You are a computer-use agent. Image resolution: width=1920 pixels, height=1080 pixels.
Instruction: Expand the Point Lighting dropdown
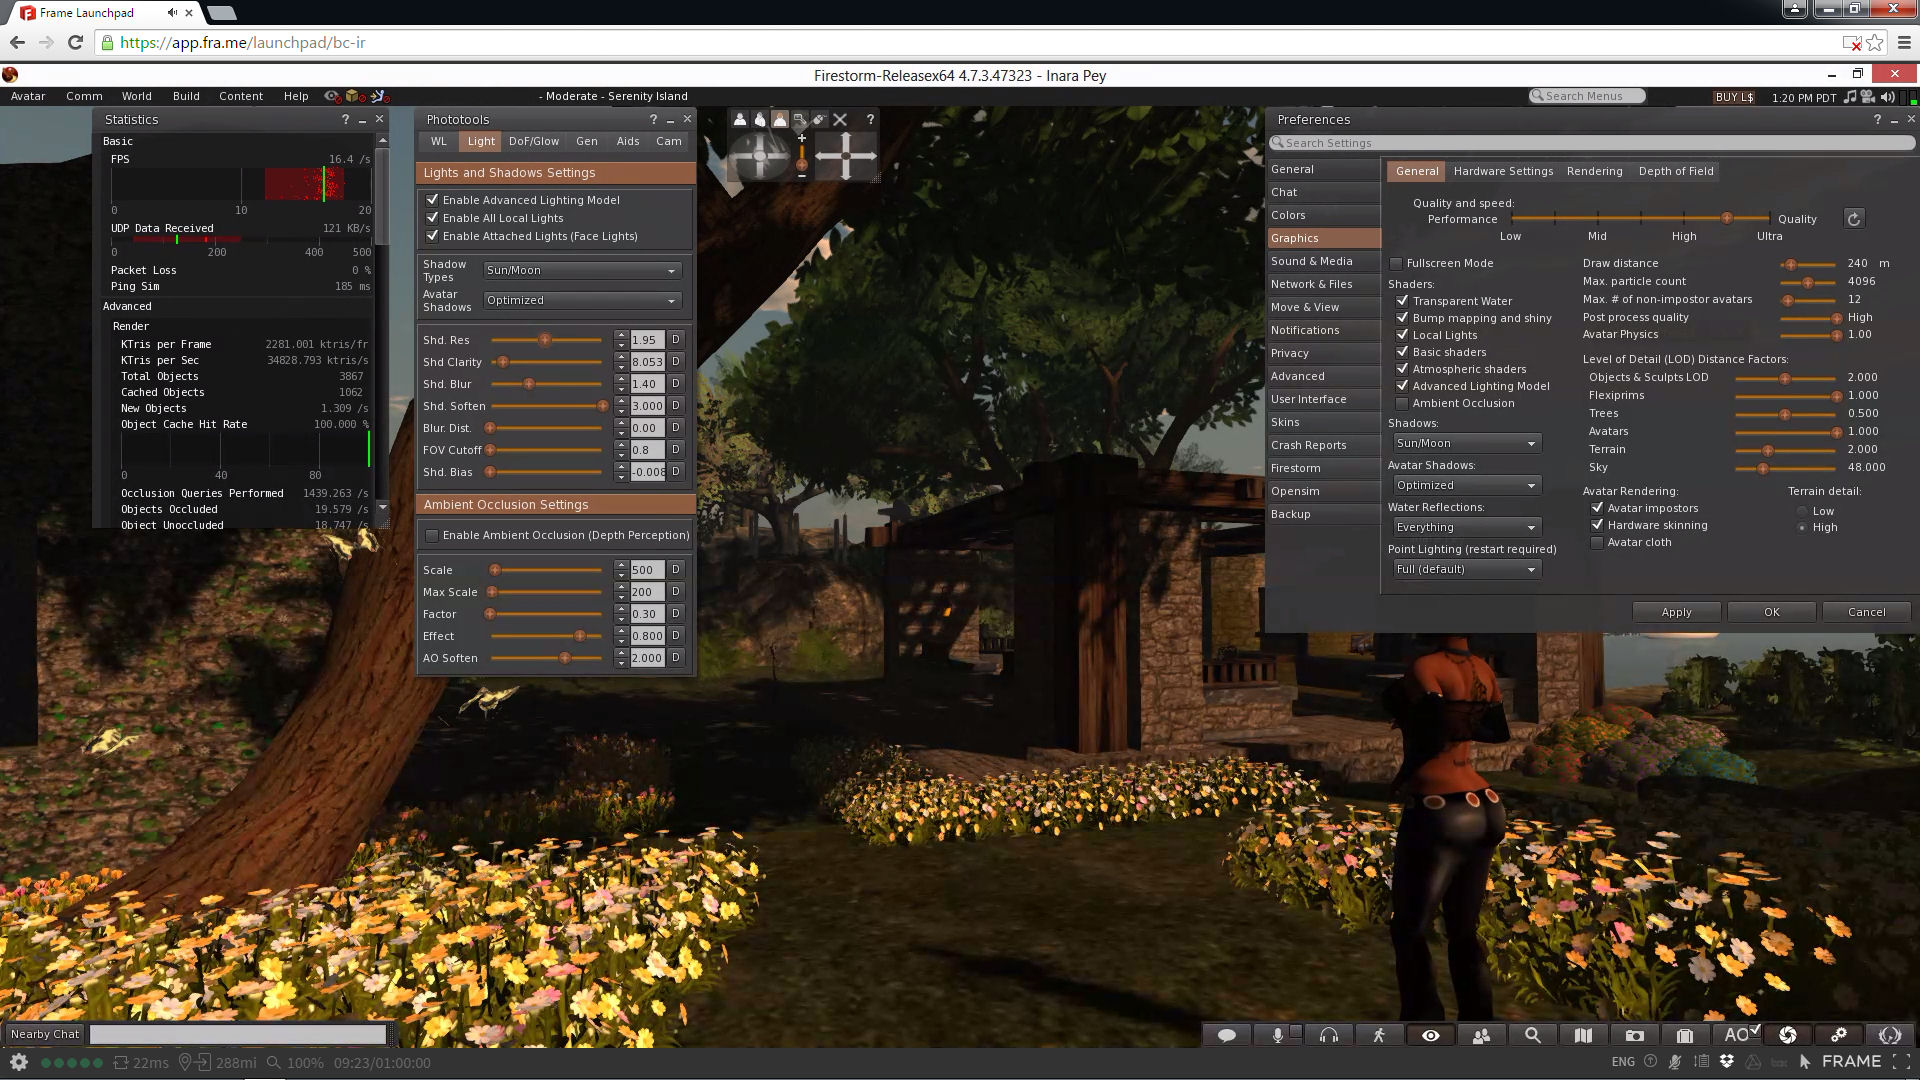1466,569
